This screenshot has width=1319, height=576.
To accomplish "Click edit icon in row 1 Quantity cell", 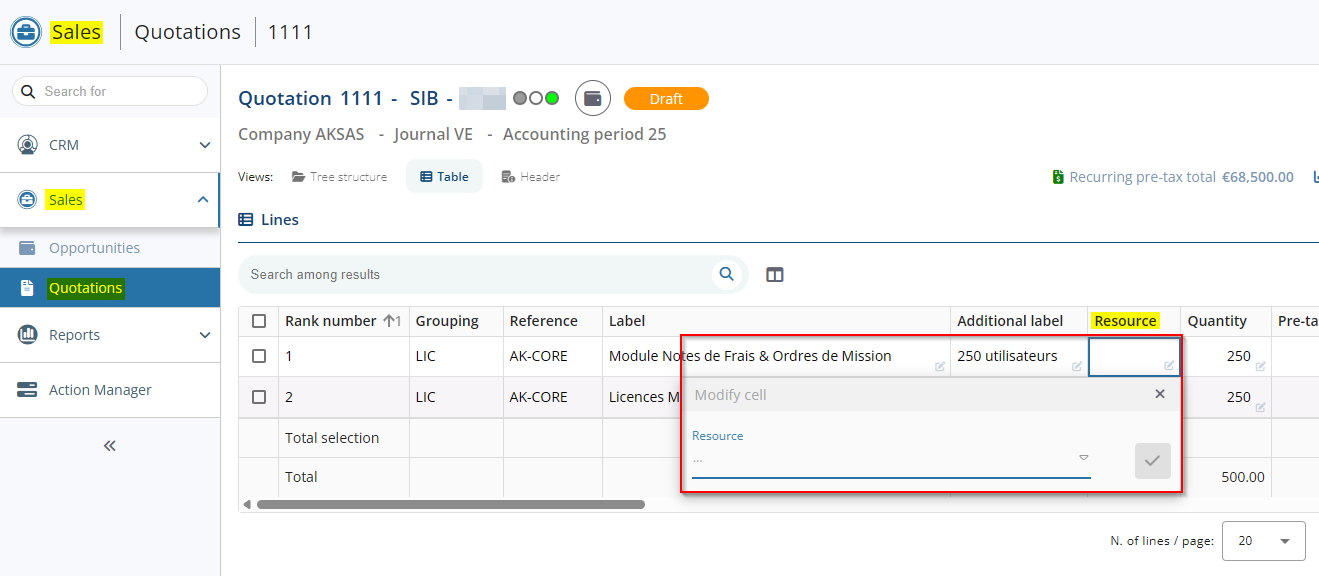I will point(1260,367).
